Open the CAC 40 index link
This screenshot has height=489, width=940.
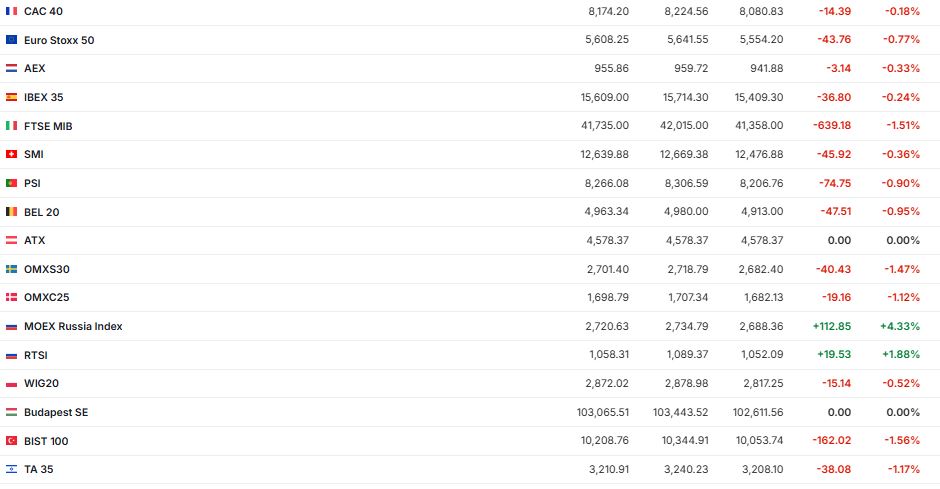tap(41, 11)
